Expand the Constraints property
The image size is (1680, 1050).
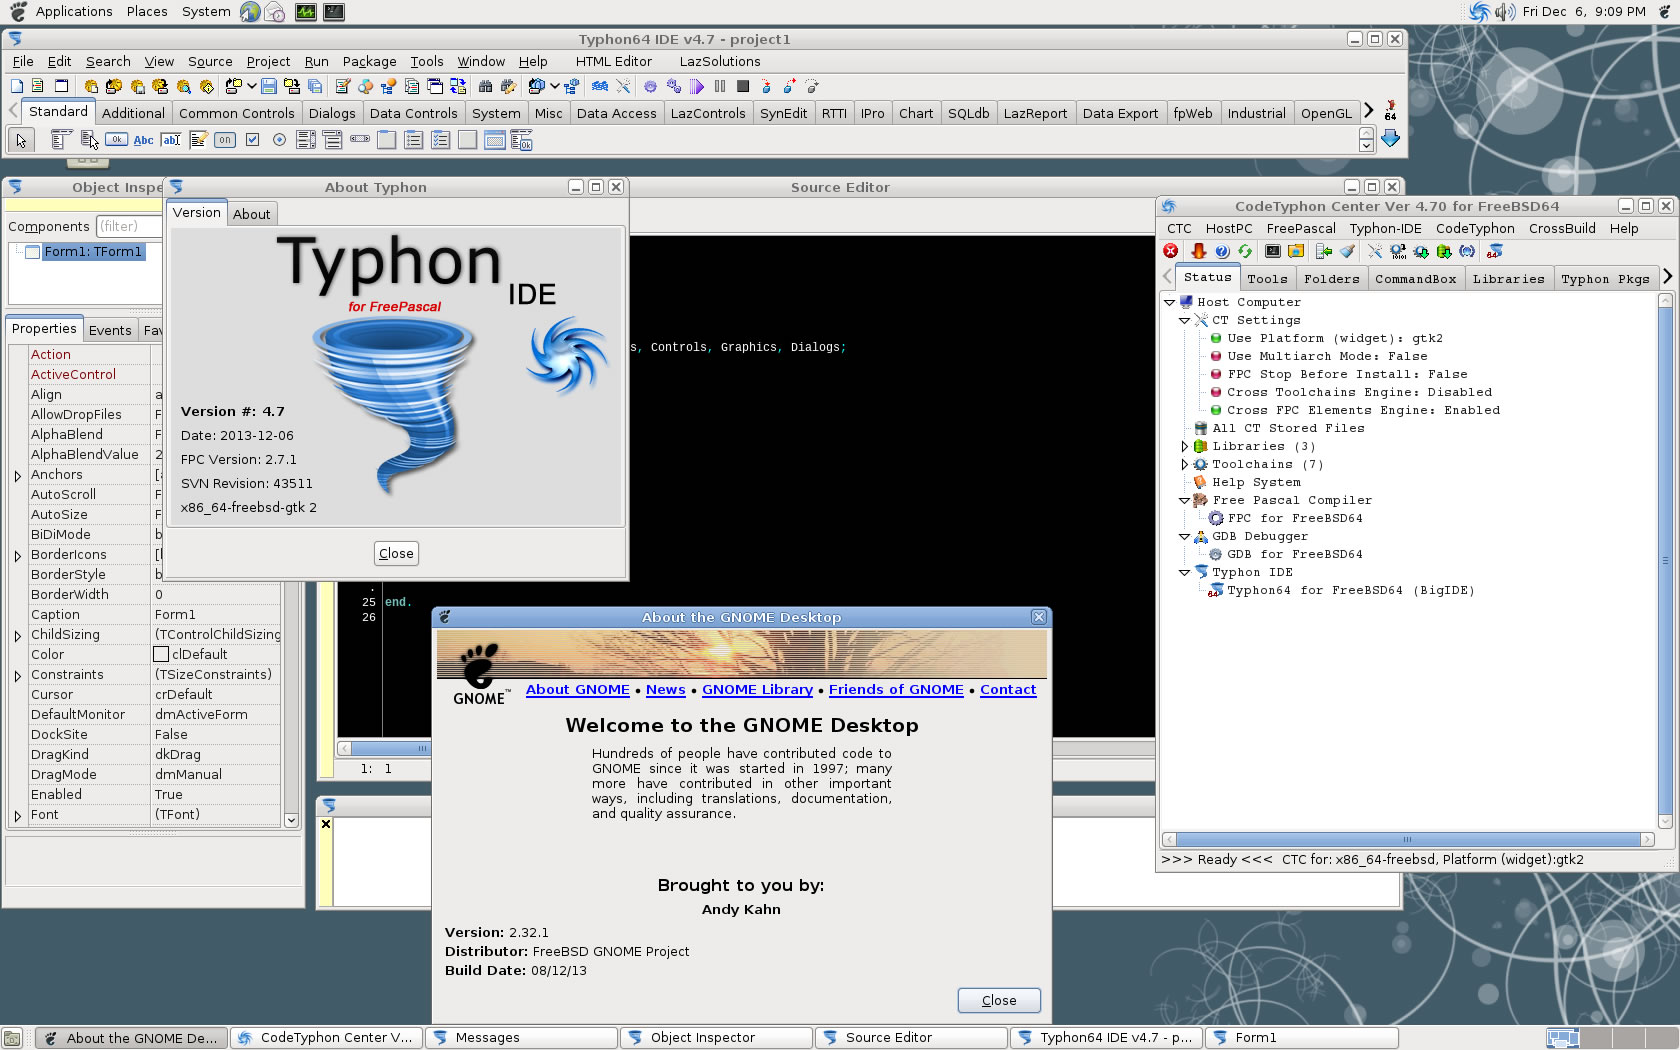[18, 676]
